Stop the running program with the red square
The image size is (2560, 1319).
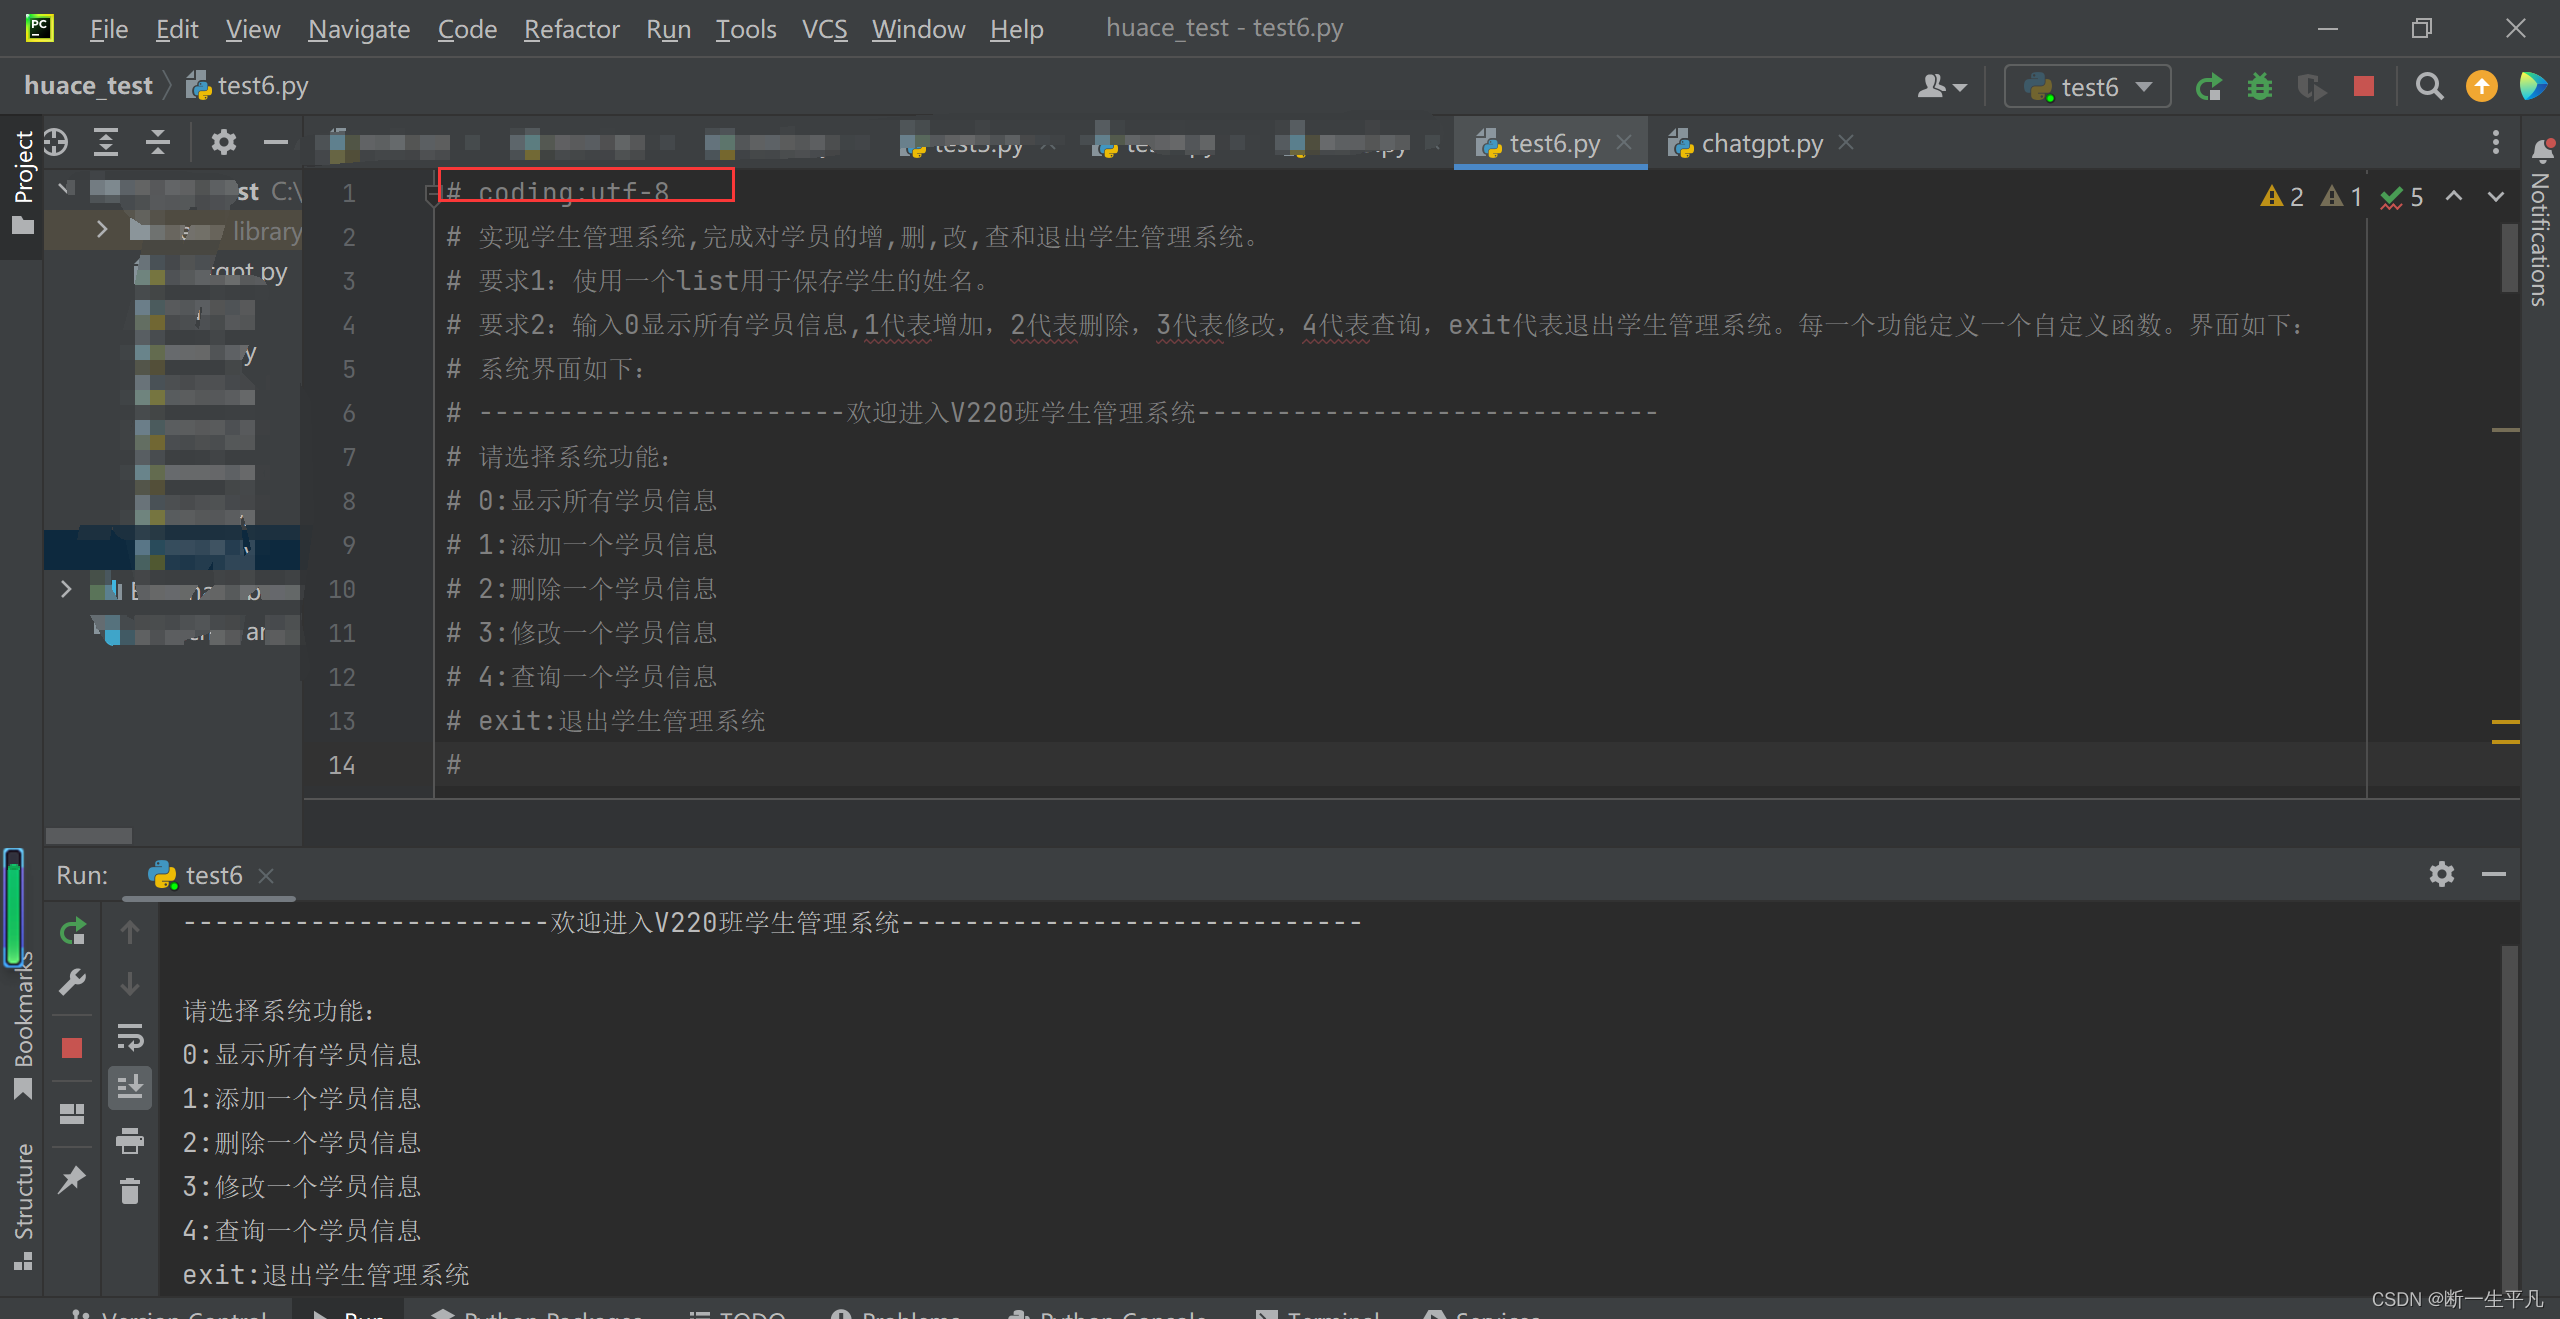point(2363,87)
